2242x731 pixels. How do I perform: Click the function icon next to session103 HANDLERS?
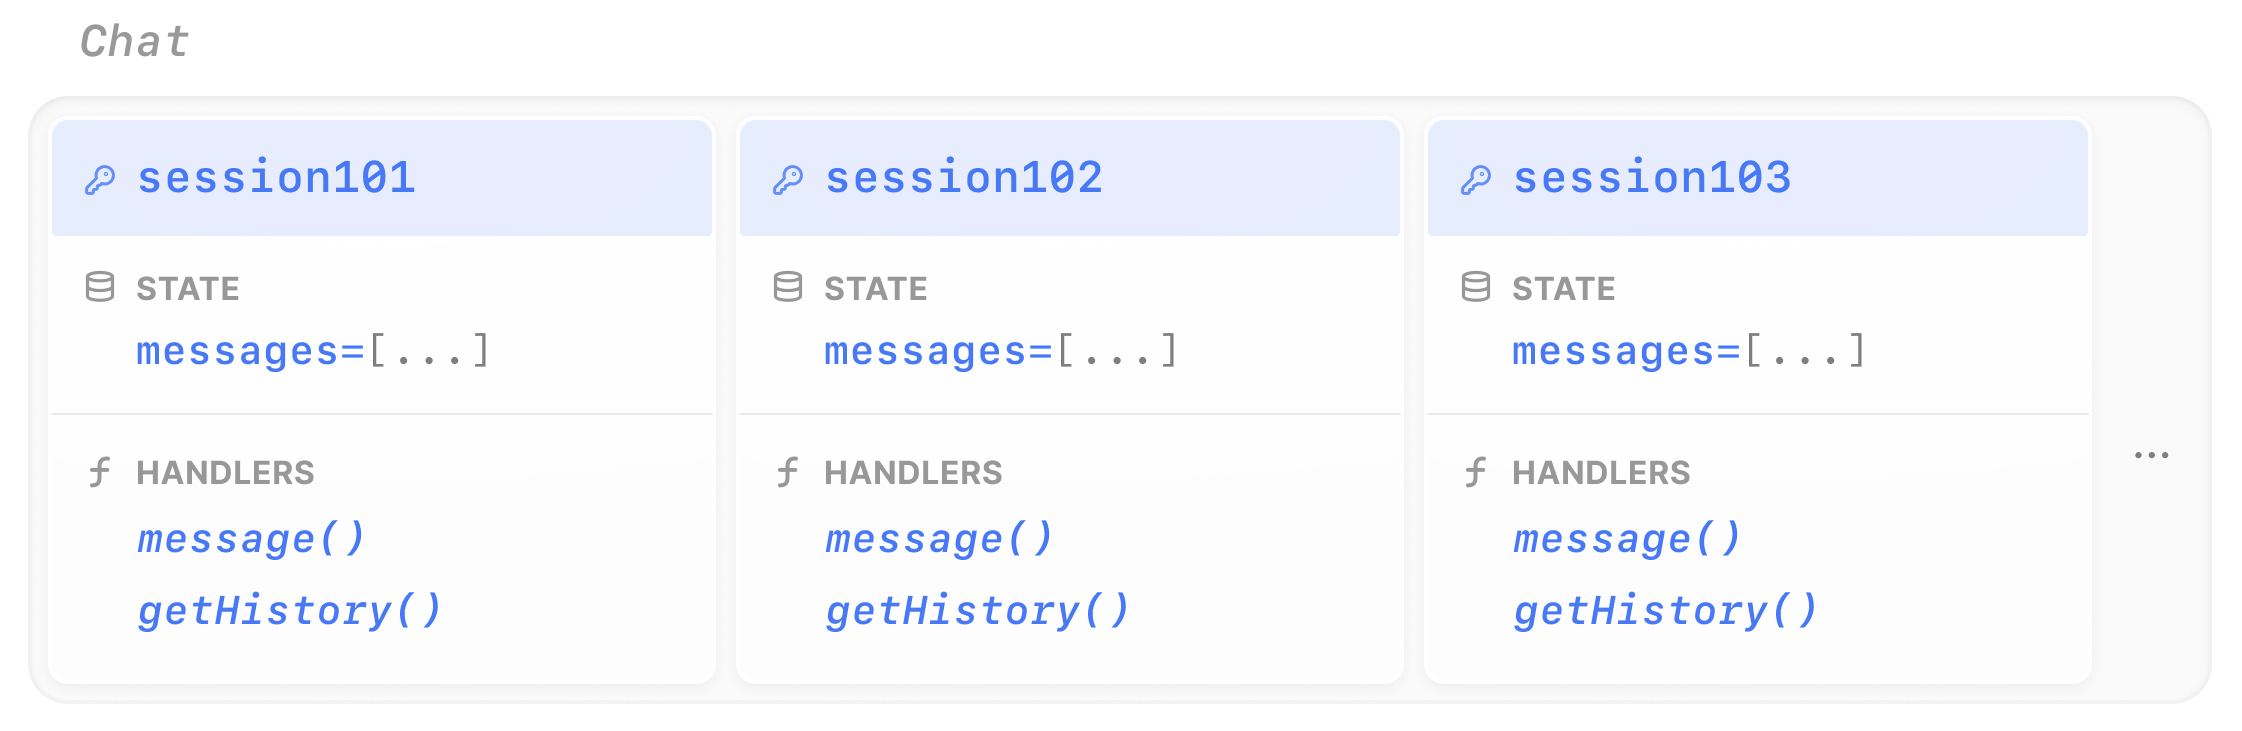coord(1475,472)
